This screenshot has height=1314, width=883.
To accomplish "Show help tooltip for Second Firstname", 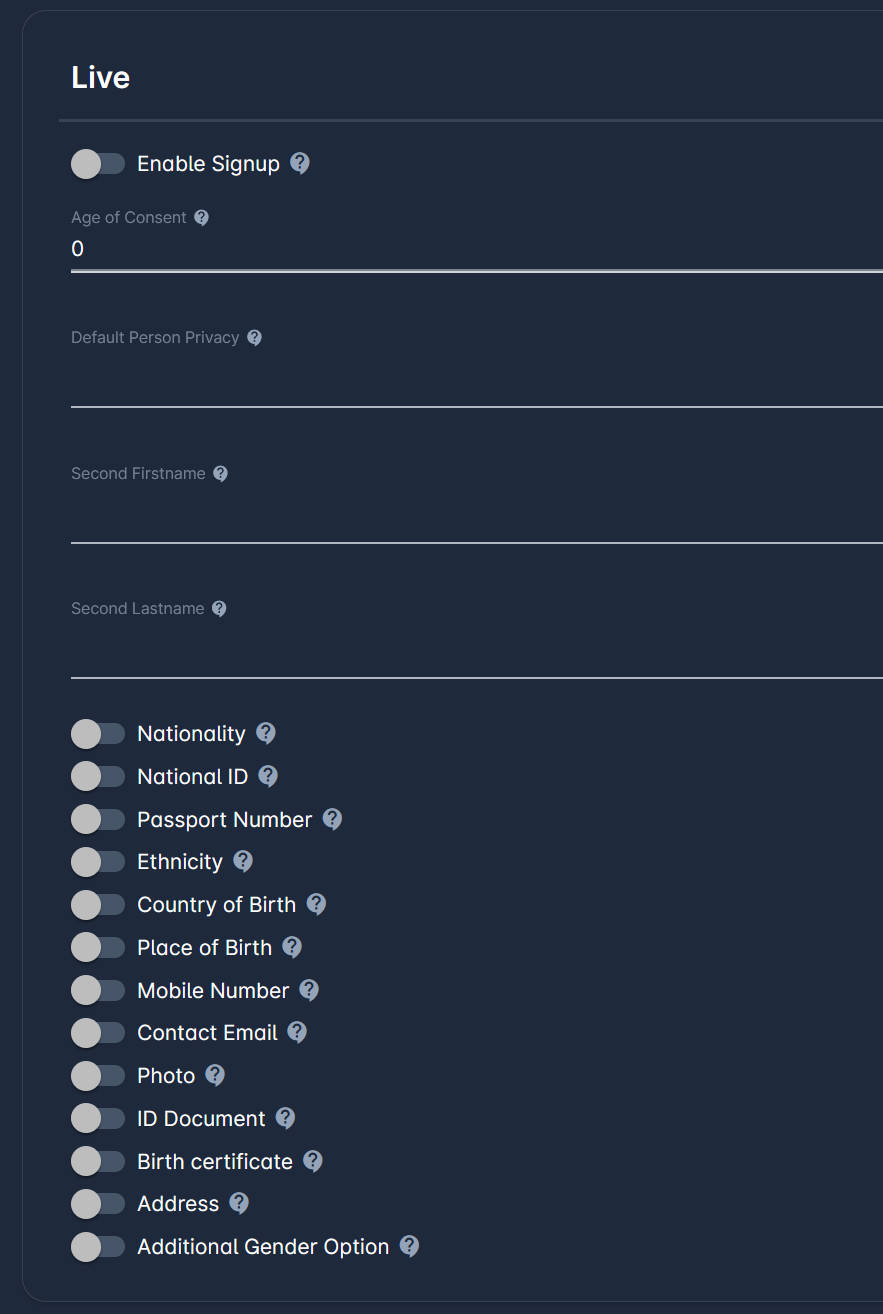I will [x=221, y=473].
